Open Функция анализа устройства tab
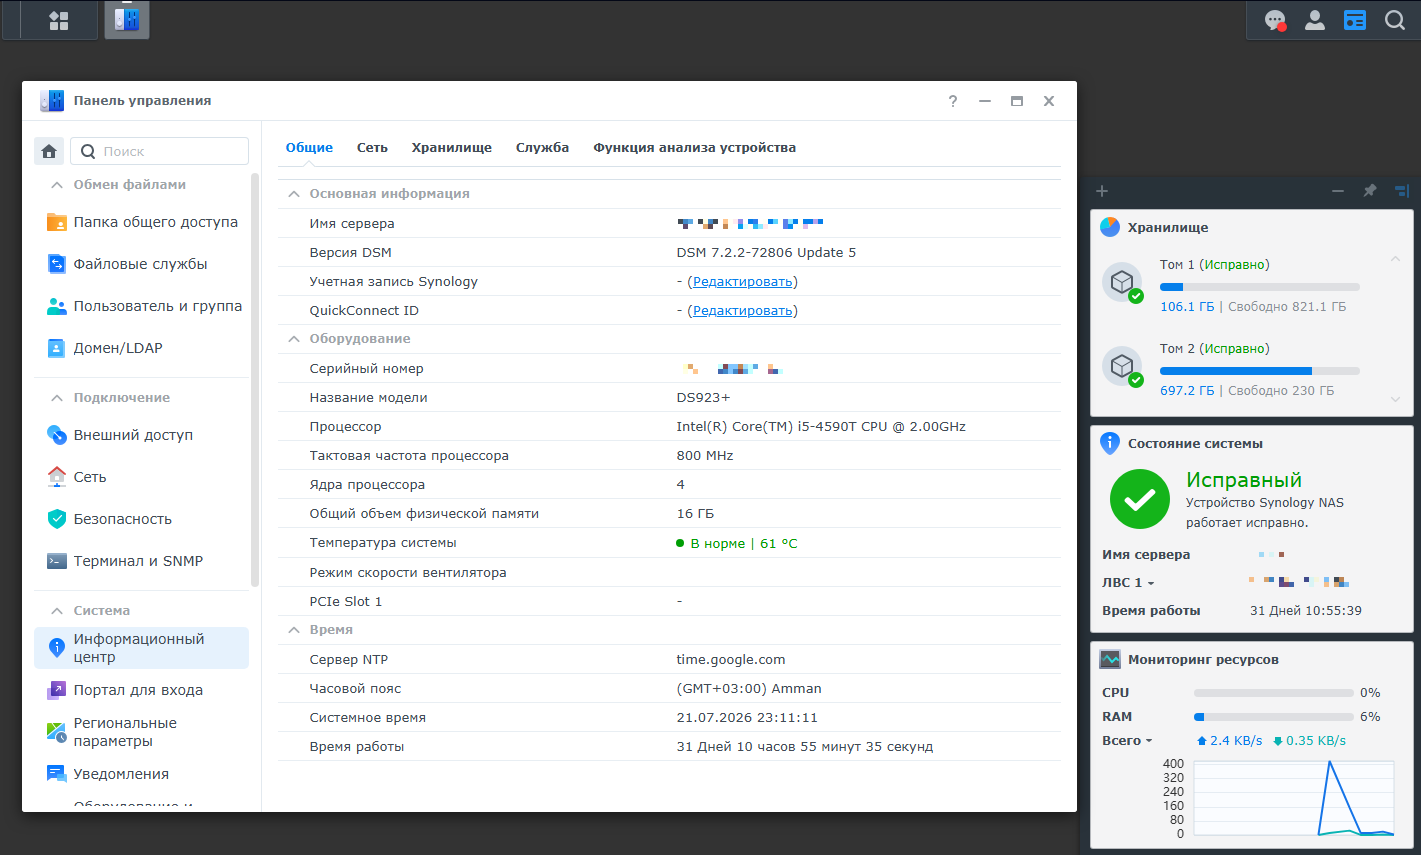The height and width of the screenshot is (855, 1421). point(695,148)
